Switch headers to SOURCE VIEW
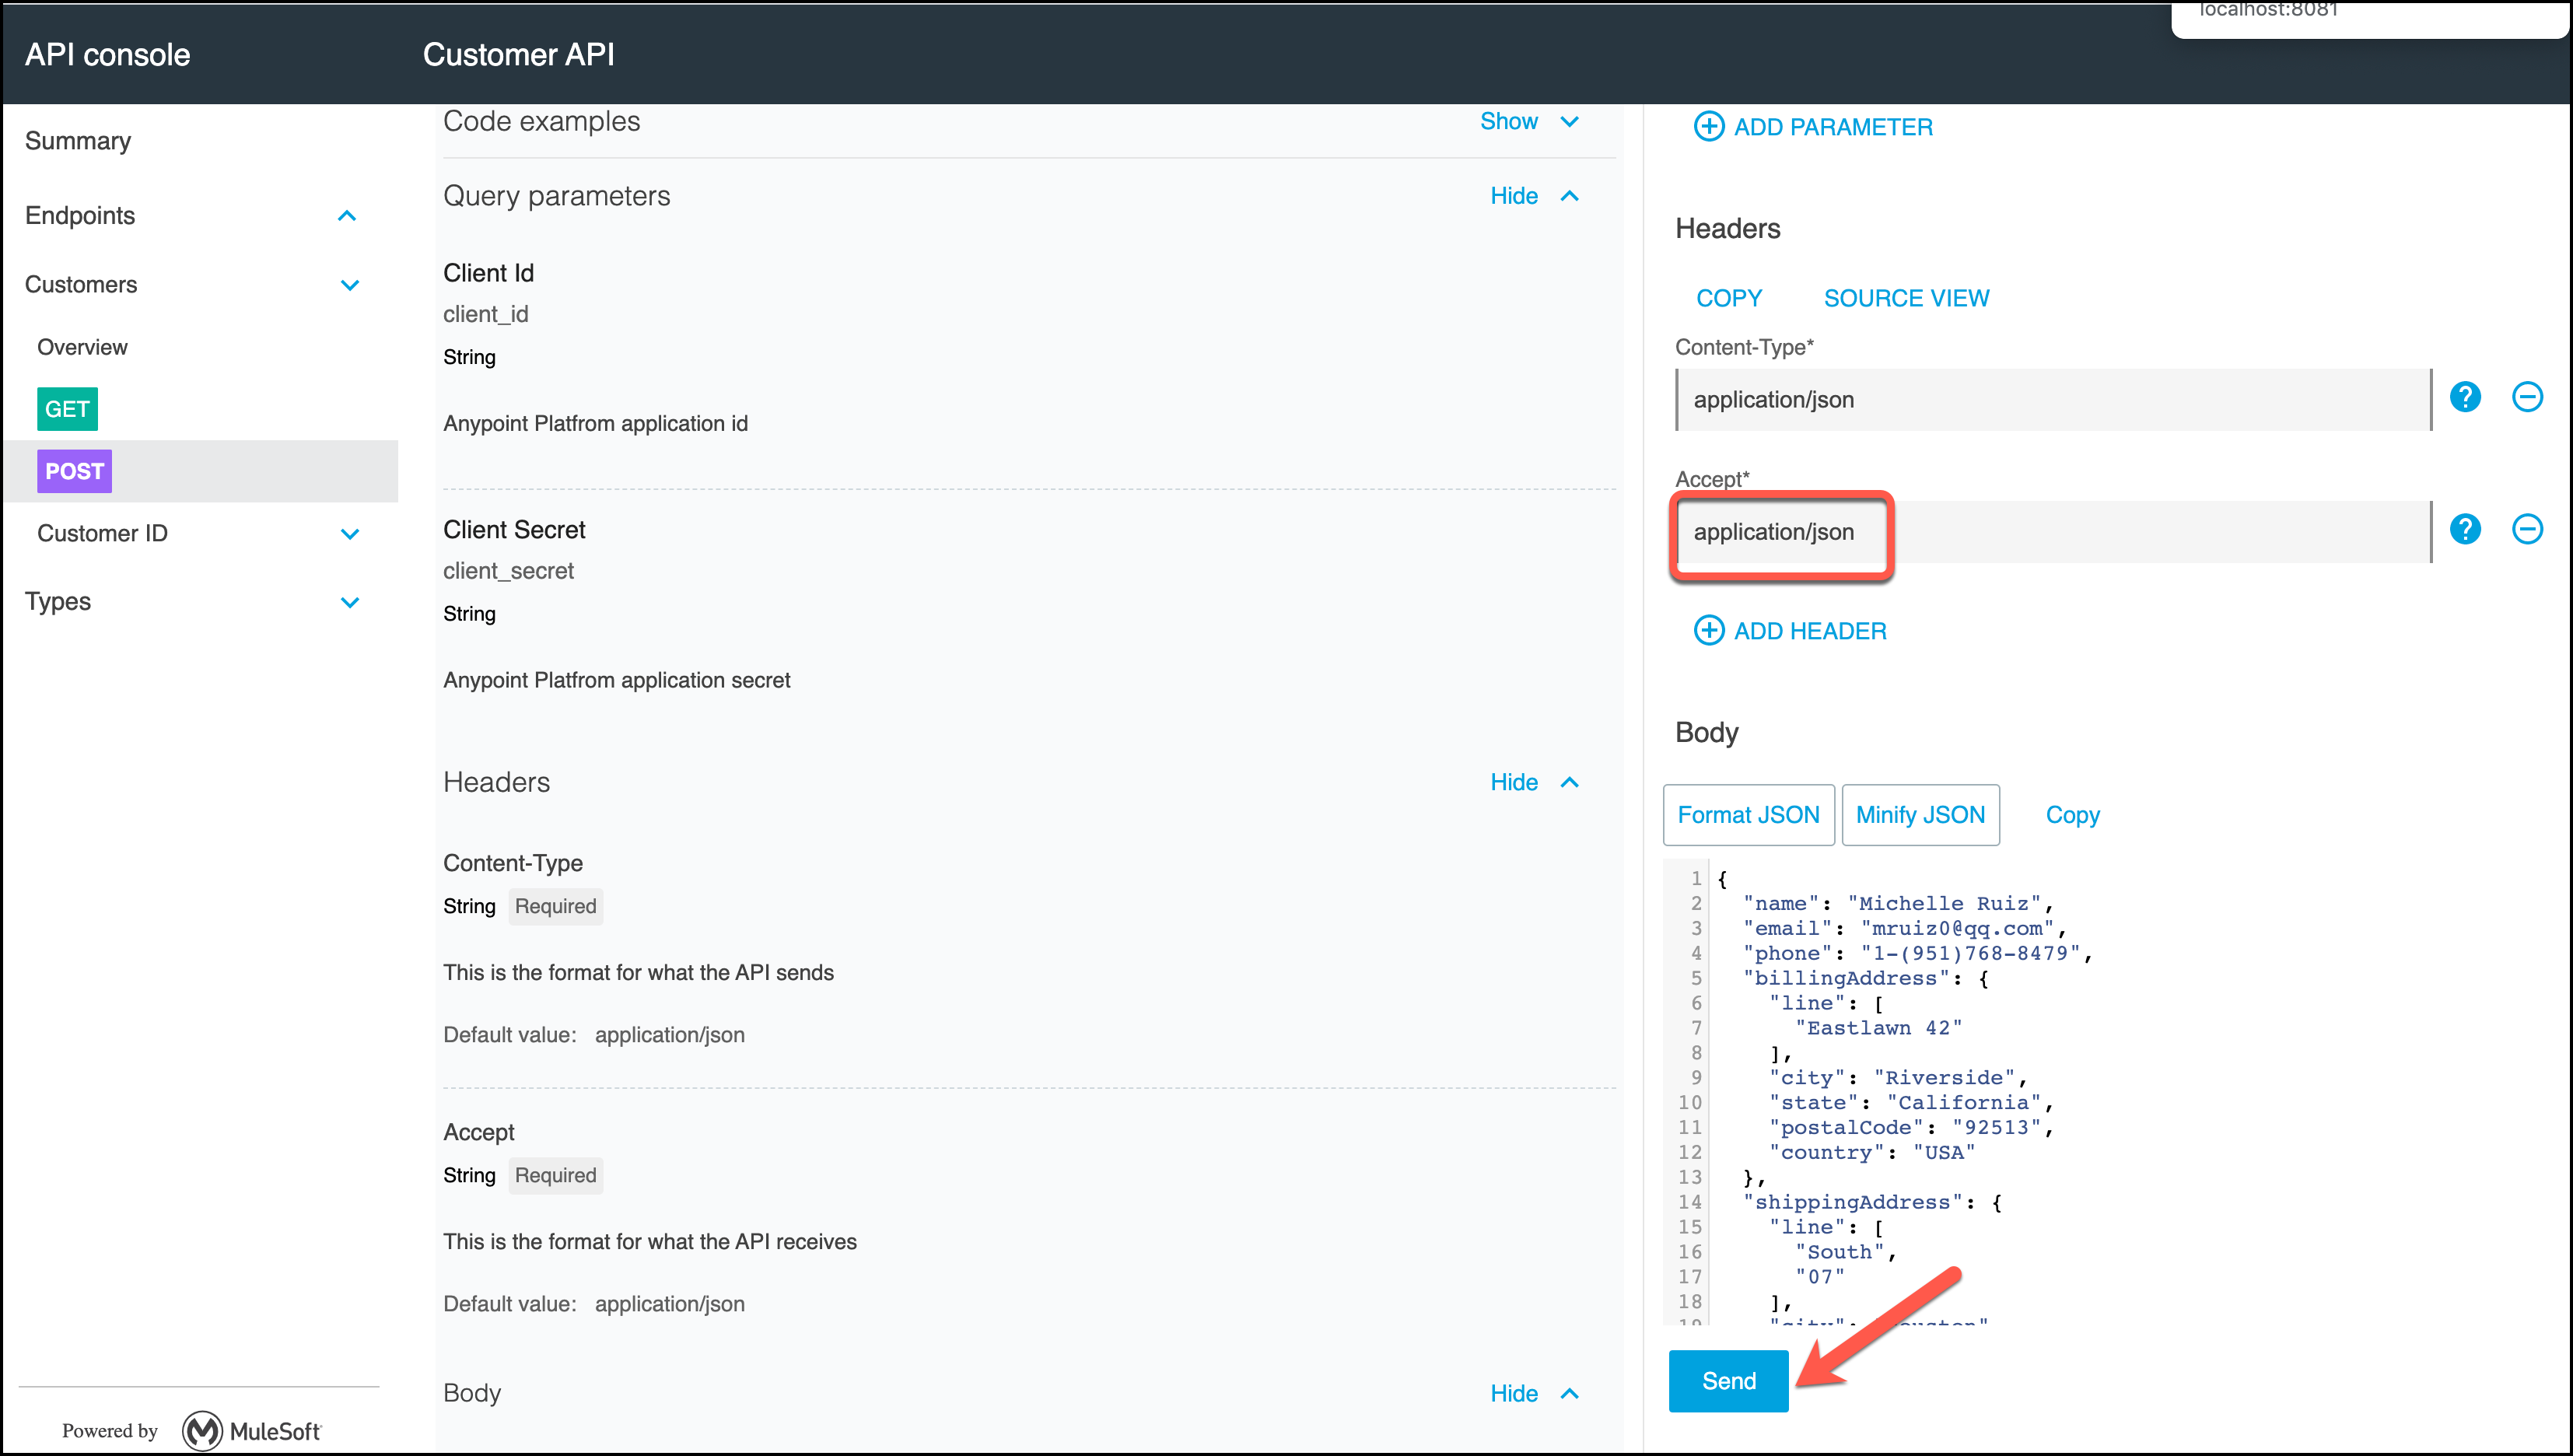 pos(1906,298)
